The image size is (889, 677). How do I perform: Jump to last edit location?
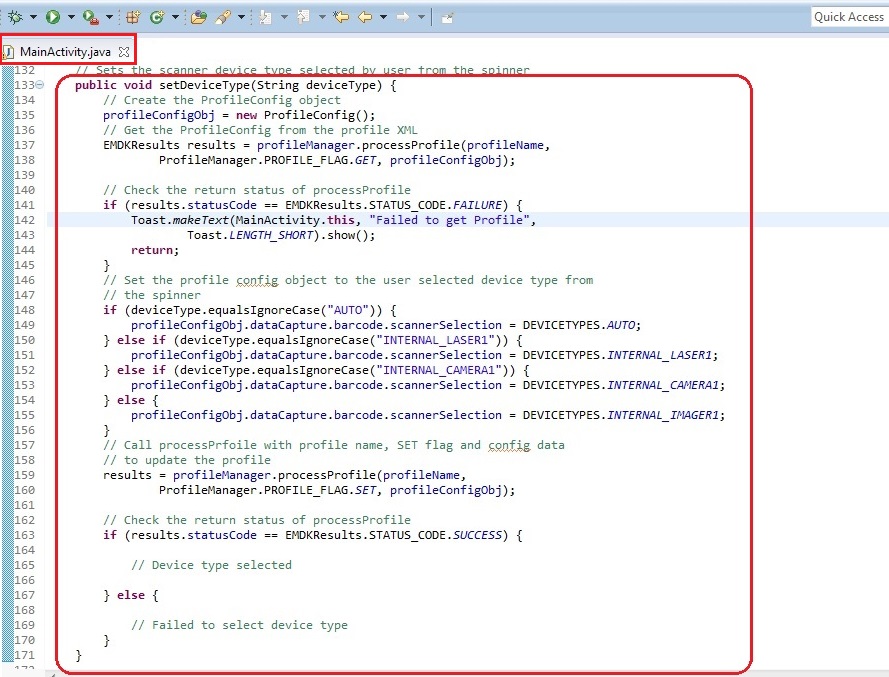point(342,17)
